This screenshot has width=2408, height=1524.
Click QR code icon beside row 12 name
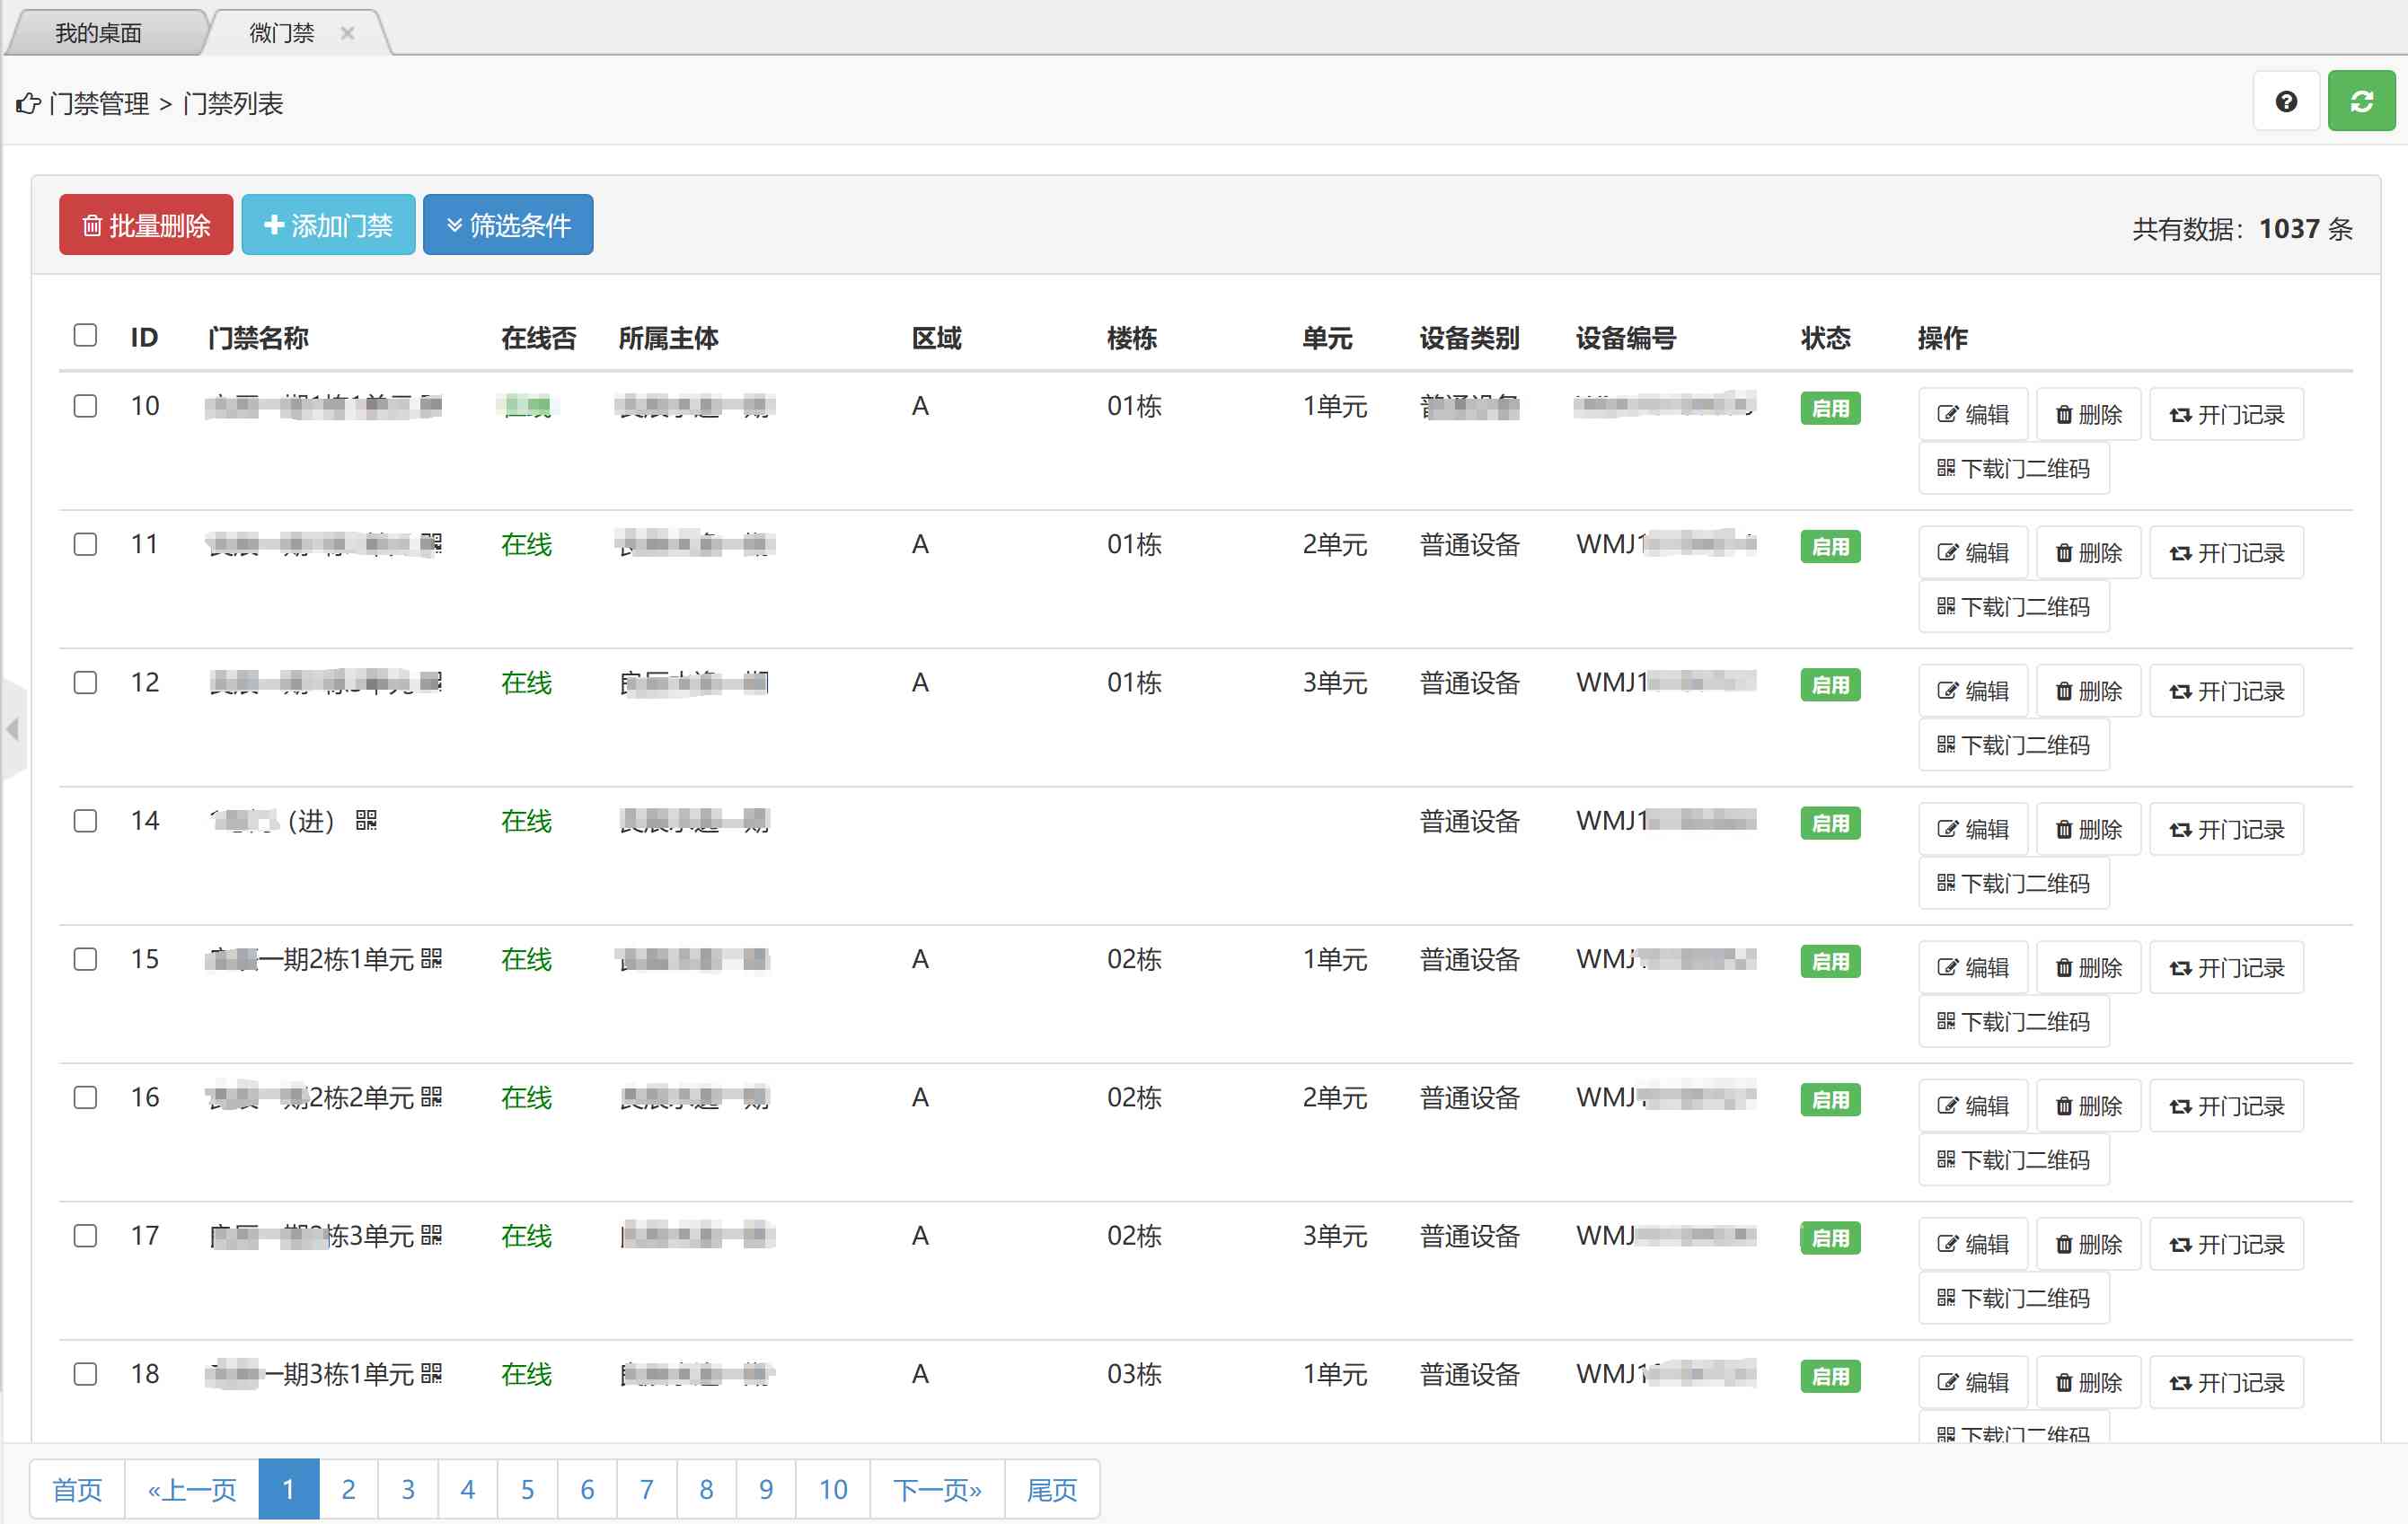click(430, 682)
